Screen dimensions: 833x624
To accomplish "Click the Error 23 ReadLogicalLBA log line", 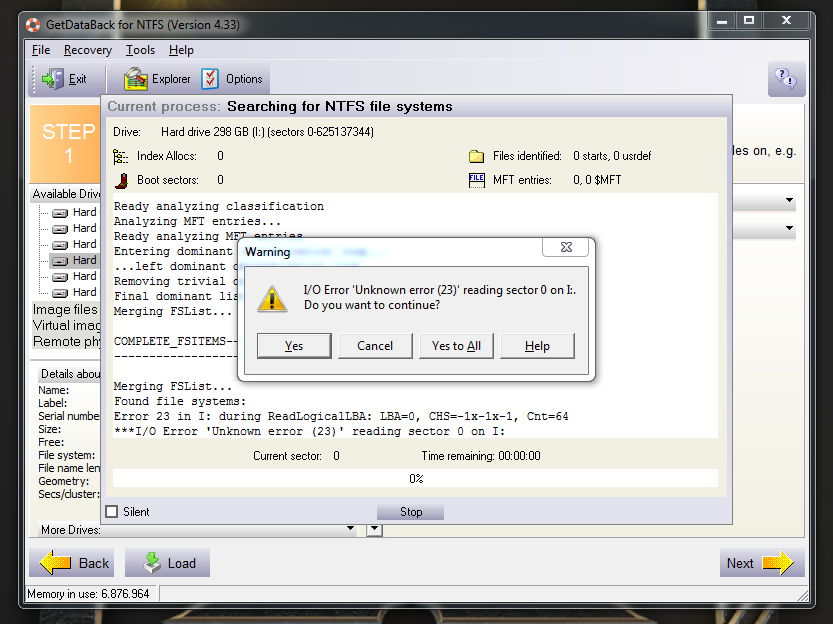I will click(341, 416).
